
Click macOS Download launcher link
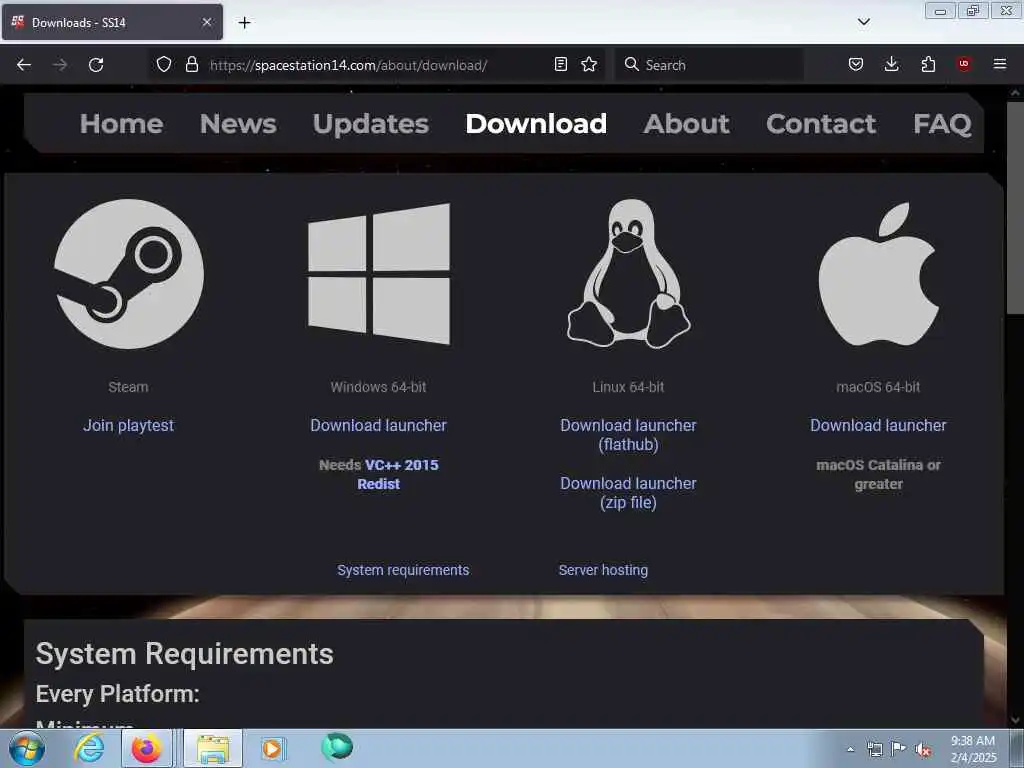[x=878, y=425]
